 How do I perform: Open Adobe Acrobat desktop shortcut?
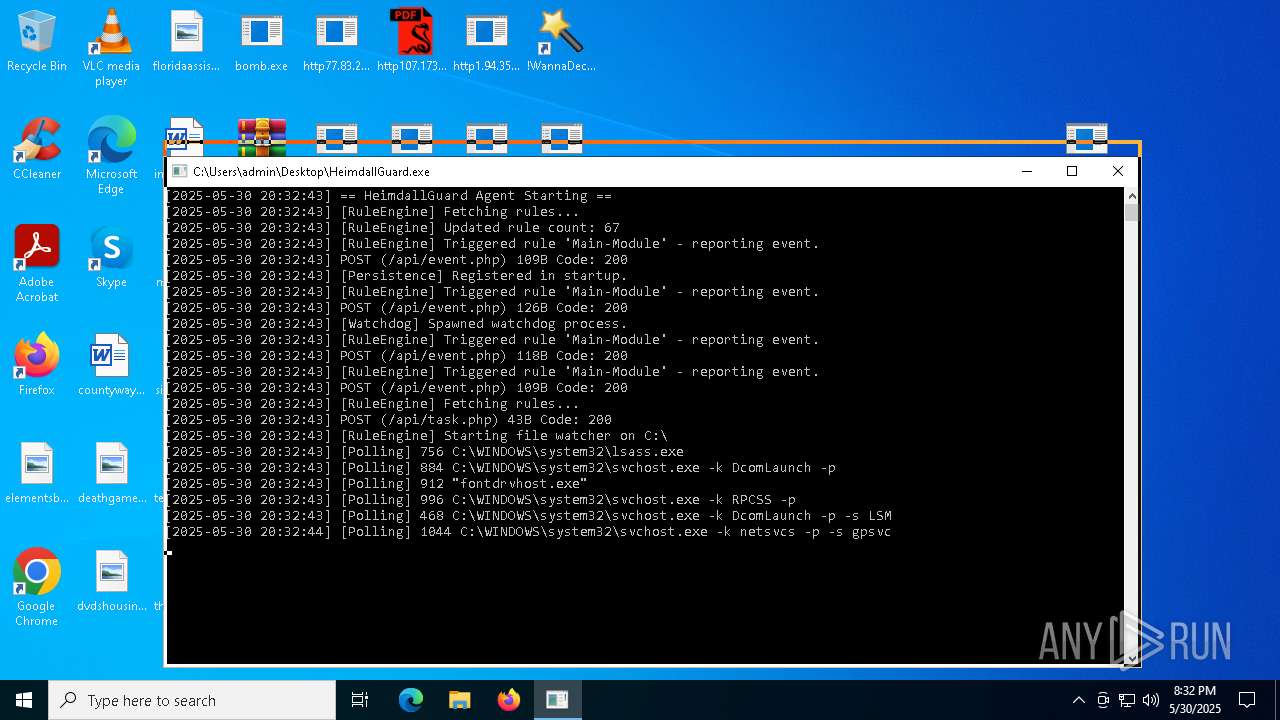(37, 264)
